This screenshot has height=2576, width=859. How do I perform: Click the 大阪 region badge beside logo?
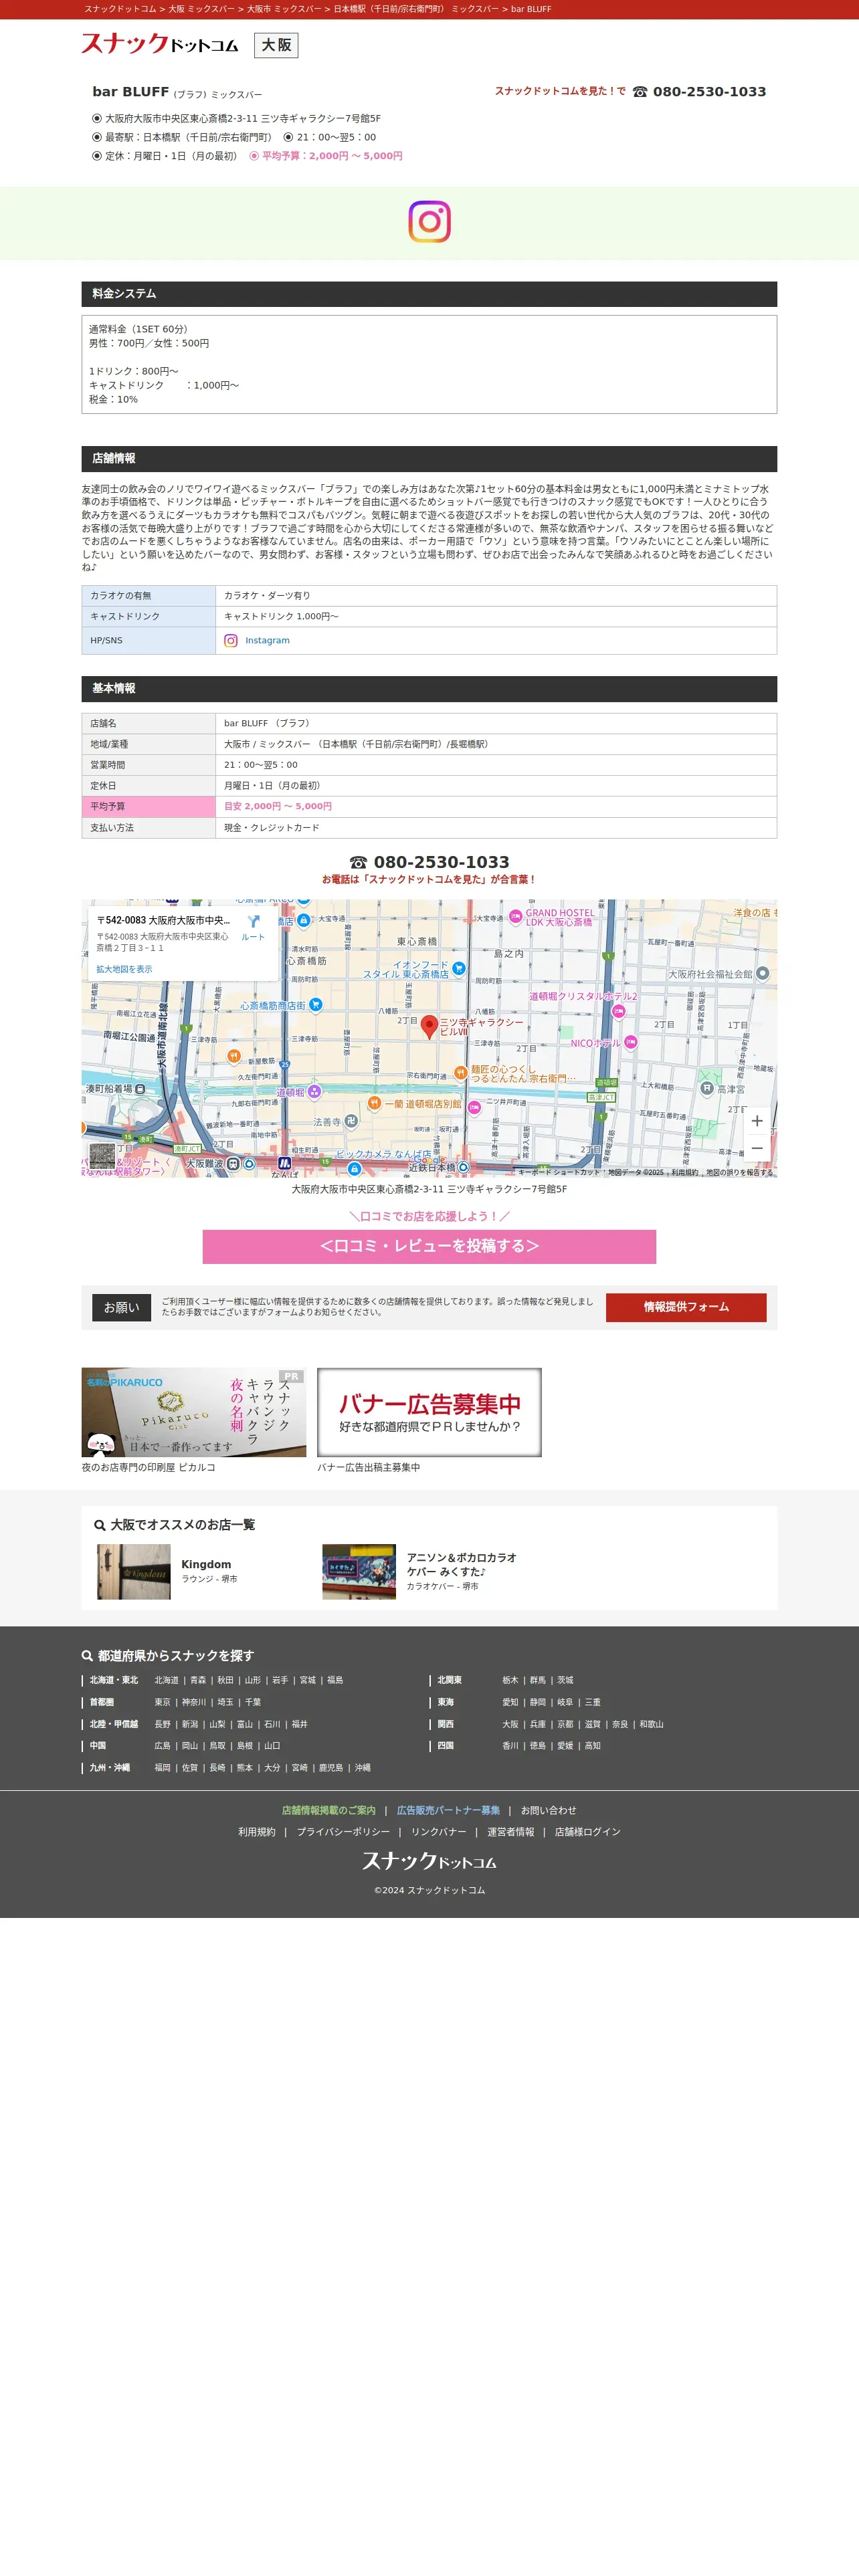pyautogui.click(x=276, y=46)
